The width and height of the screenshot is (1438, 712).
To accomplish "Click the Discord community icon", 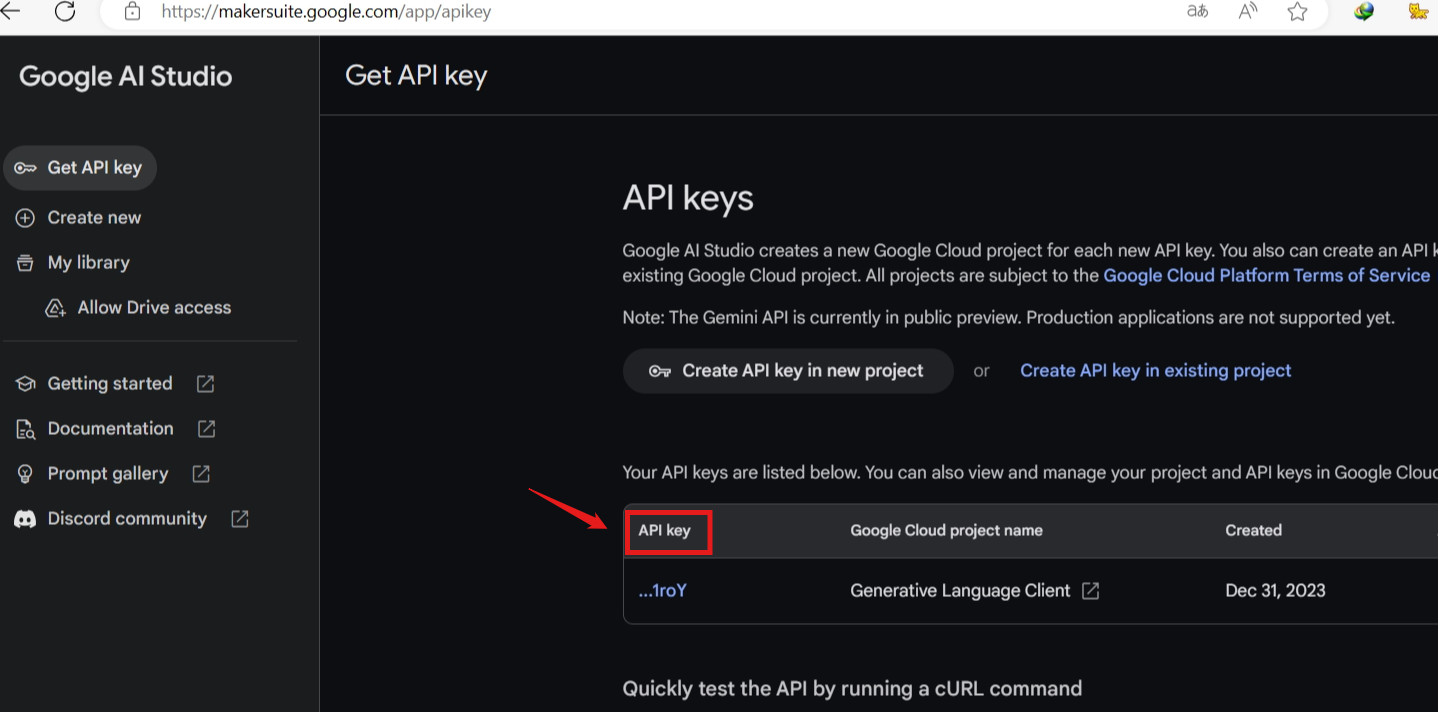I will pyautogui.click(x=24, y=518).
